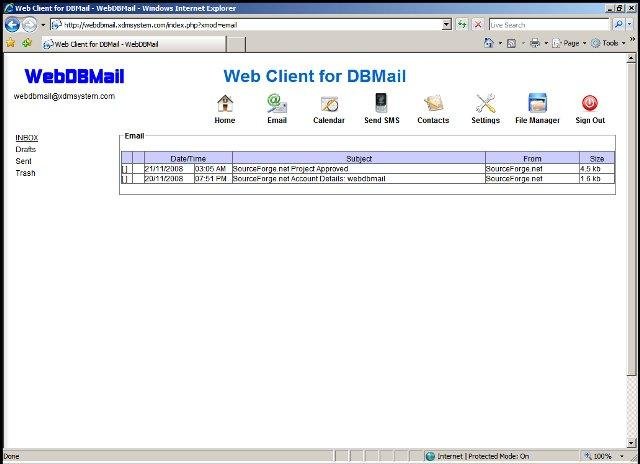Open a new blank browser tab
The width and height of the screenshot is (640, 464).
click(236, 44)
